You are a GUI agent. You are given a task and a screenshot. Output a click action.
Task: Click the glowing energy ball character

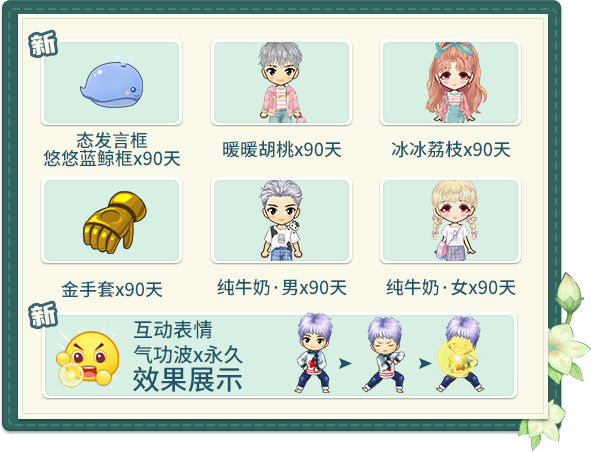460,354
